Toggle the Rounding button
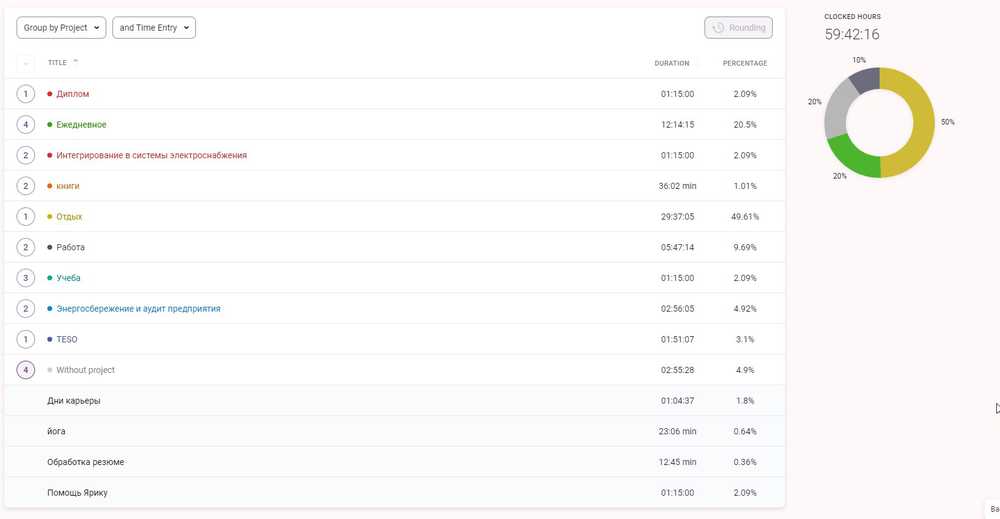 tap(739, 28)
